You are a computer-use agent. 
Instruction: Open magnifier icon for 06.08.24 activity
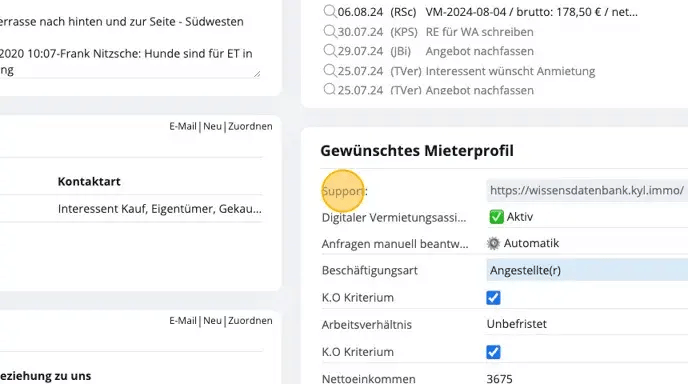(330, 11)
